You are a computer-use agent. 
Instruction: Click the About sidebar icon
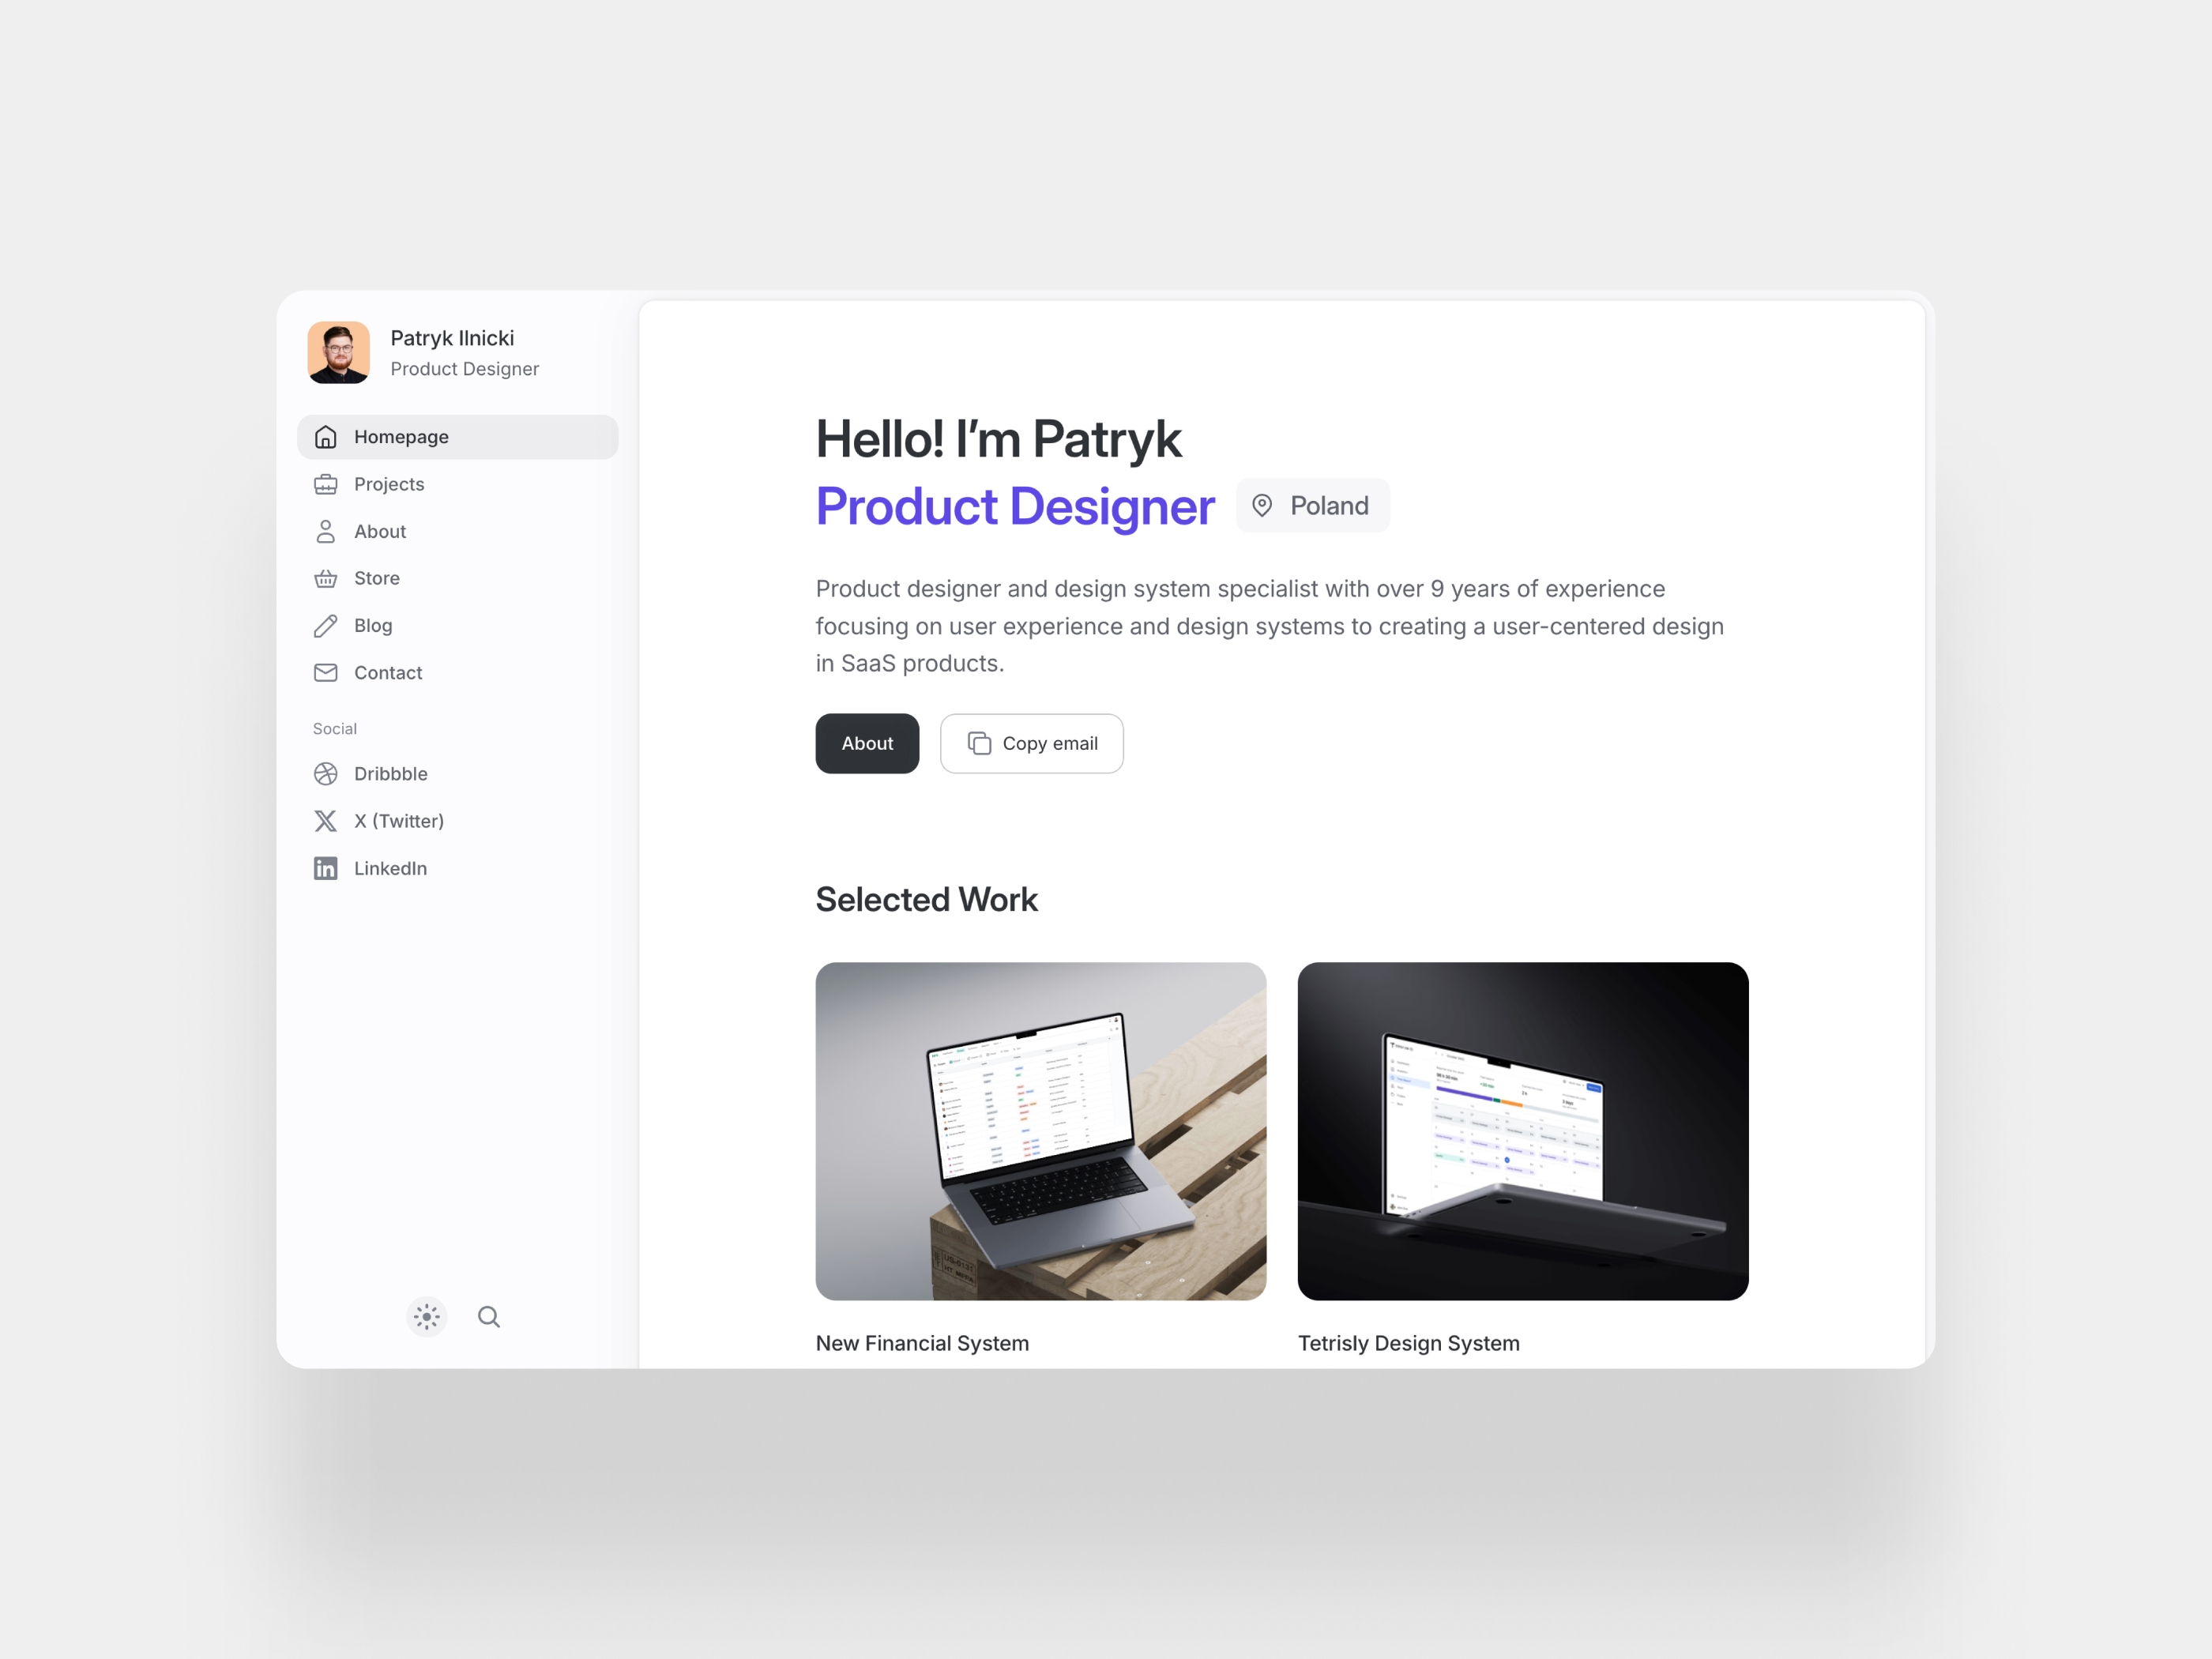click(x=325, y=532)
